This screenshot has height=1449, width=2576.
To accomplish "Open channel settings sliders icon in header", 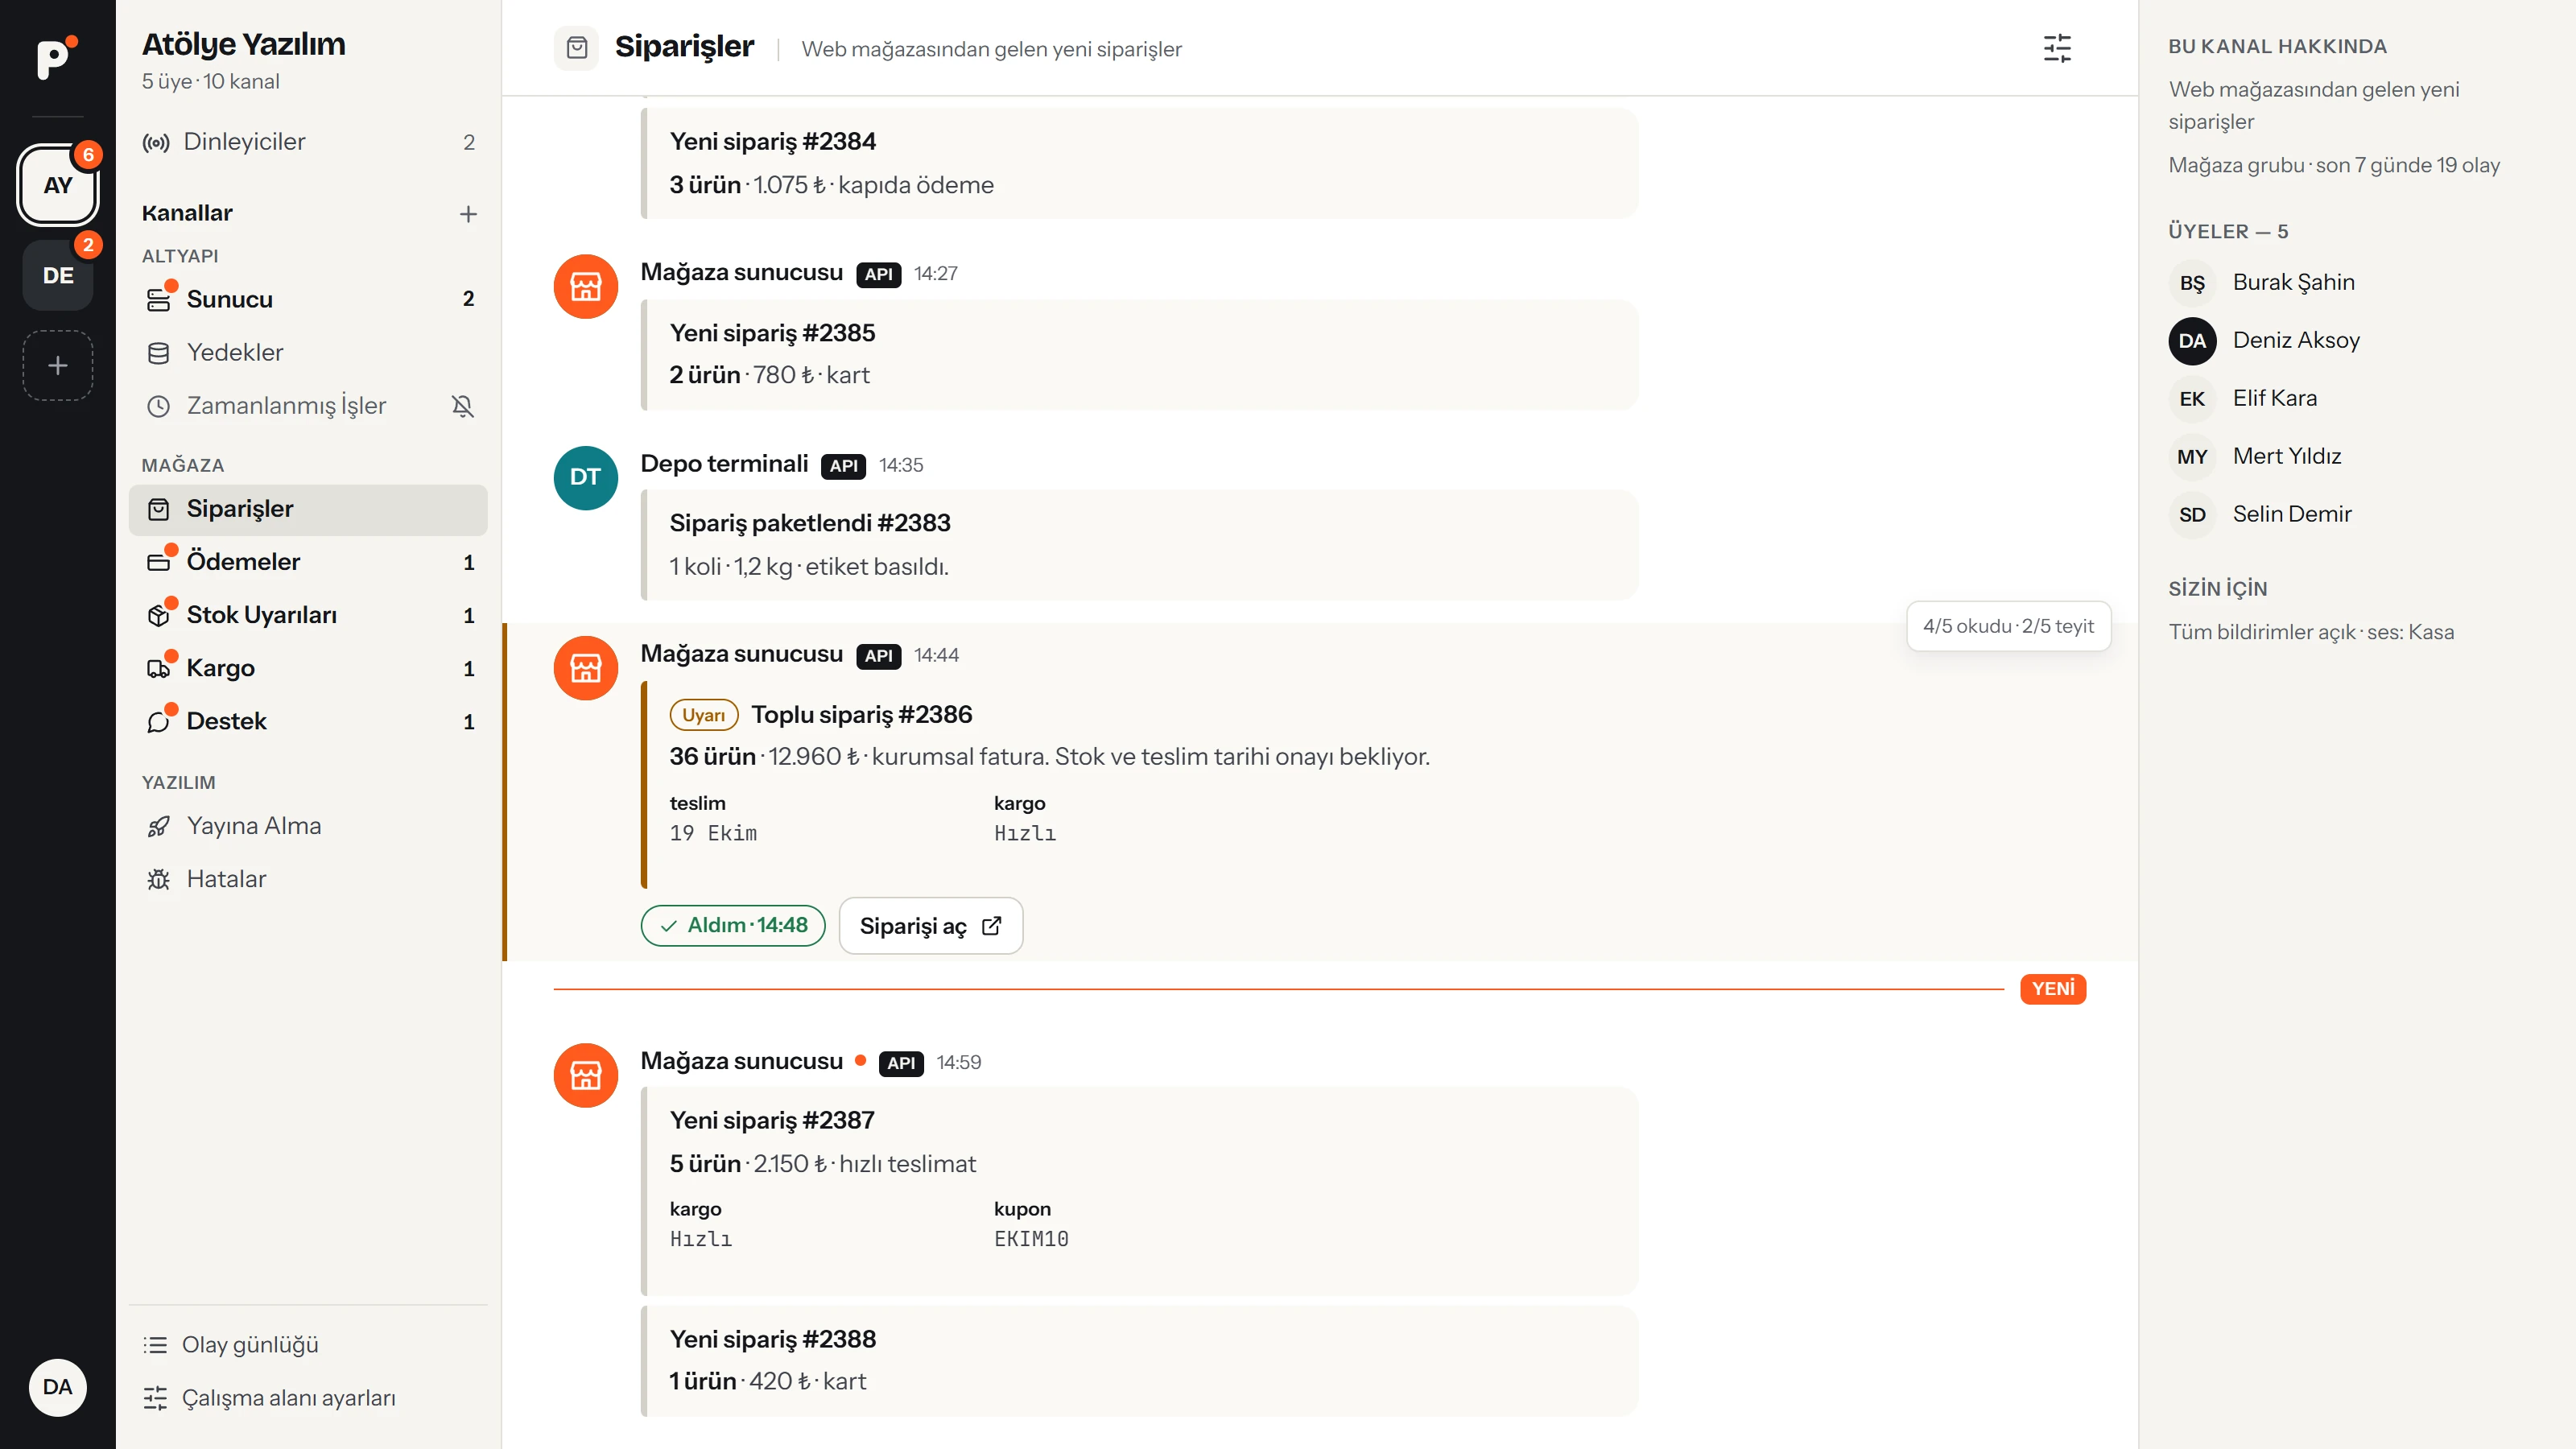I will [2057, 48].
